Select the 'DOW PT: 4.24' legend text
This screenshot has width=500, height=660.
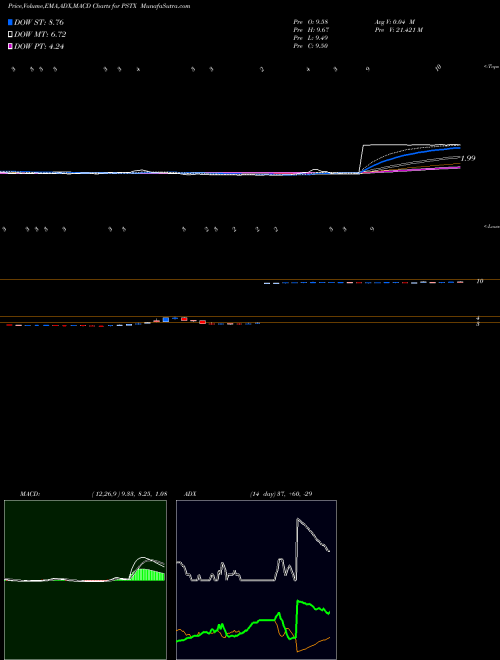click(39, 47)
